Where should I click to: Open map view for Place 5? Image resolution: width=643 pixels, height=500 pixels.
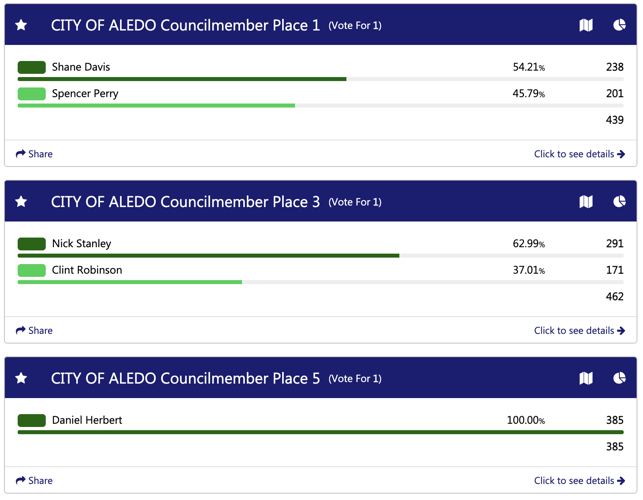[586, 379]
